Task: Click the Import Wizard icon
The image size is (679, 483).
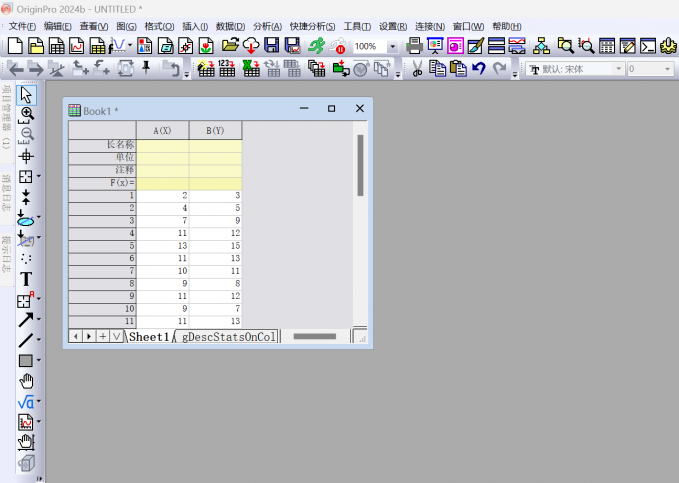Action: click(206, 68)
